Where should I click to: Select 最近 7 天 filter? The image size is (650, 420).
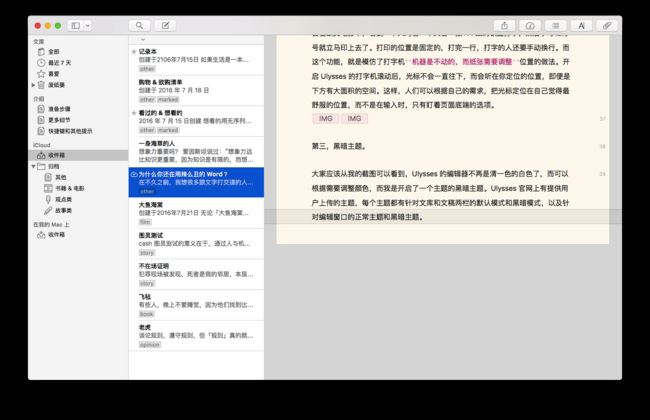click(x=59, y=63)
